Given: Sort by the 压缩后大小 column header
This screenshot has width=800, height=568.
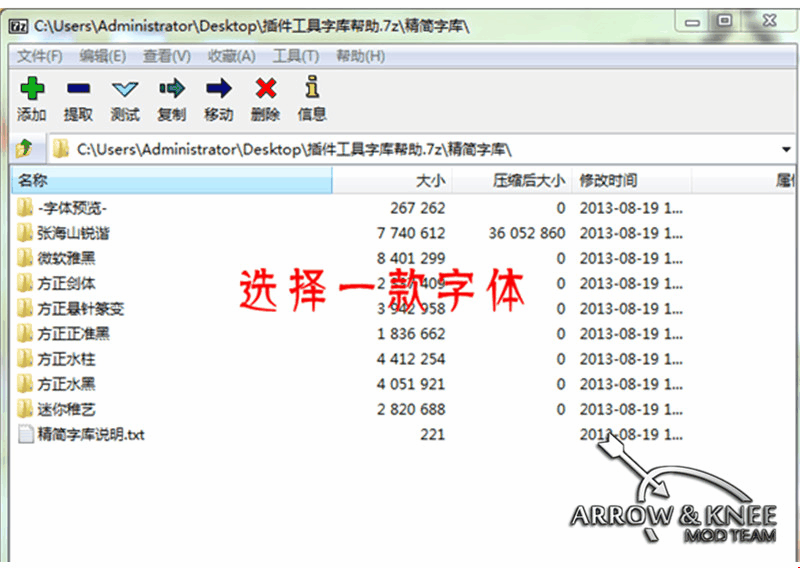Looking at the screenshot, I should pos(511,180).
